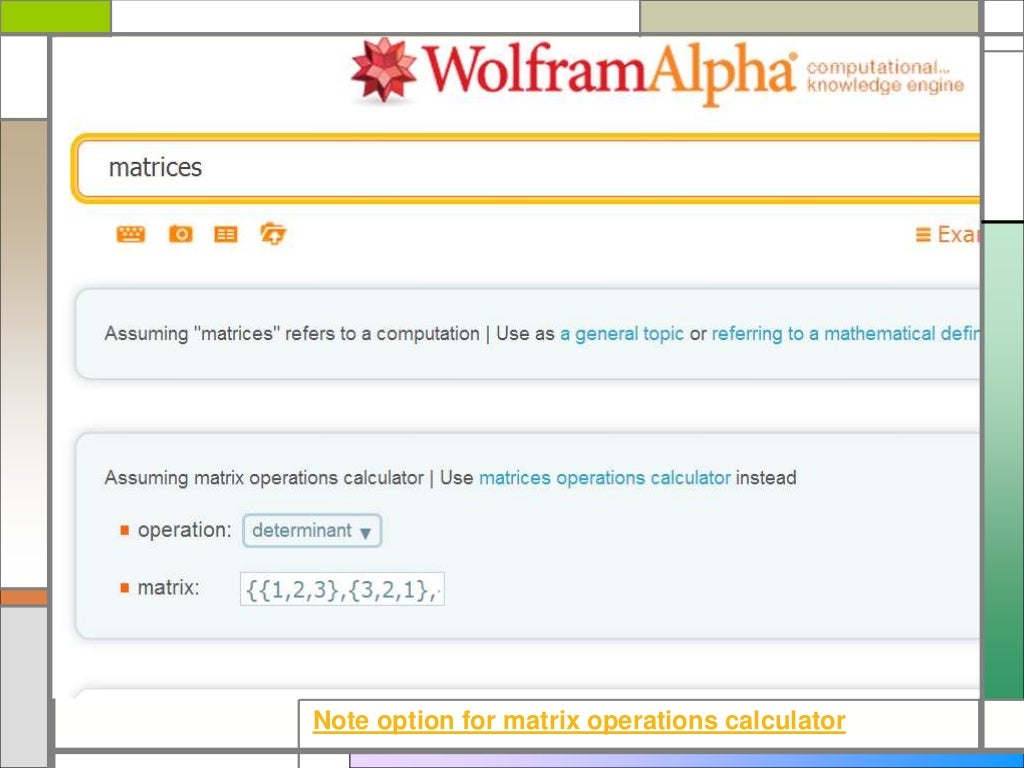Edit the matrix input field
Screen dimensions: 1024x768
tap(342, 589)
